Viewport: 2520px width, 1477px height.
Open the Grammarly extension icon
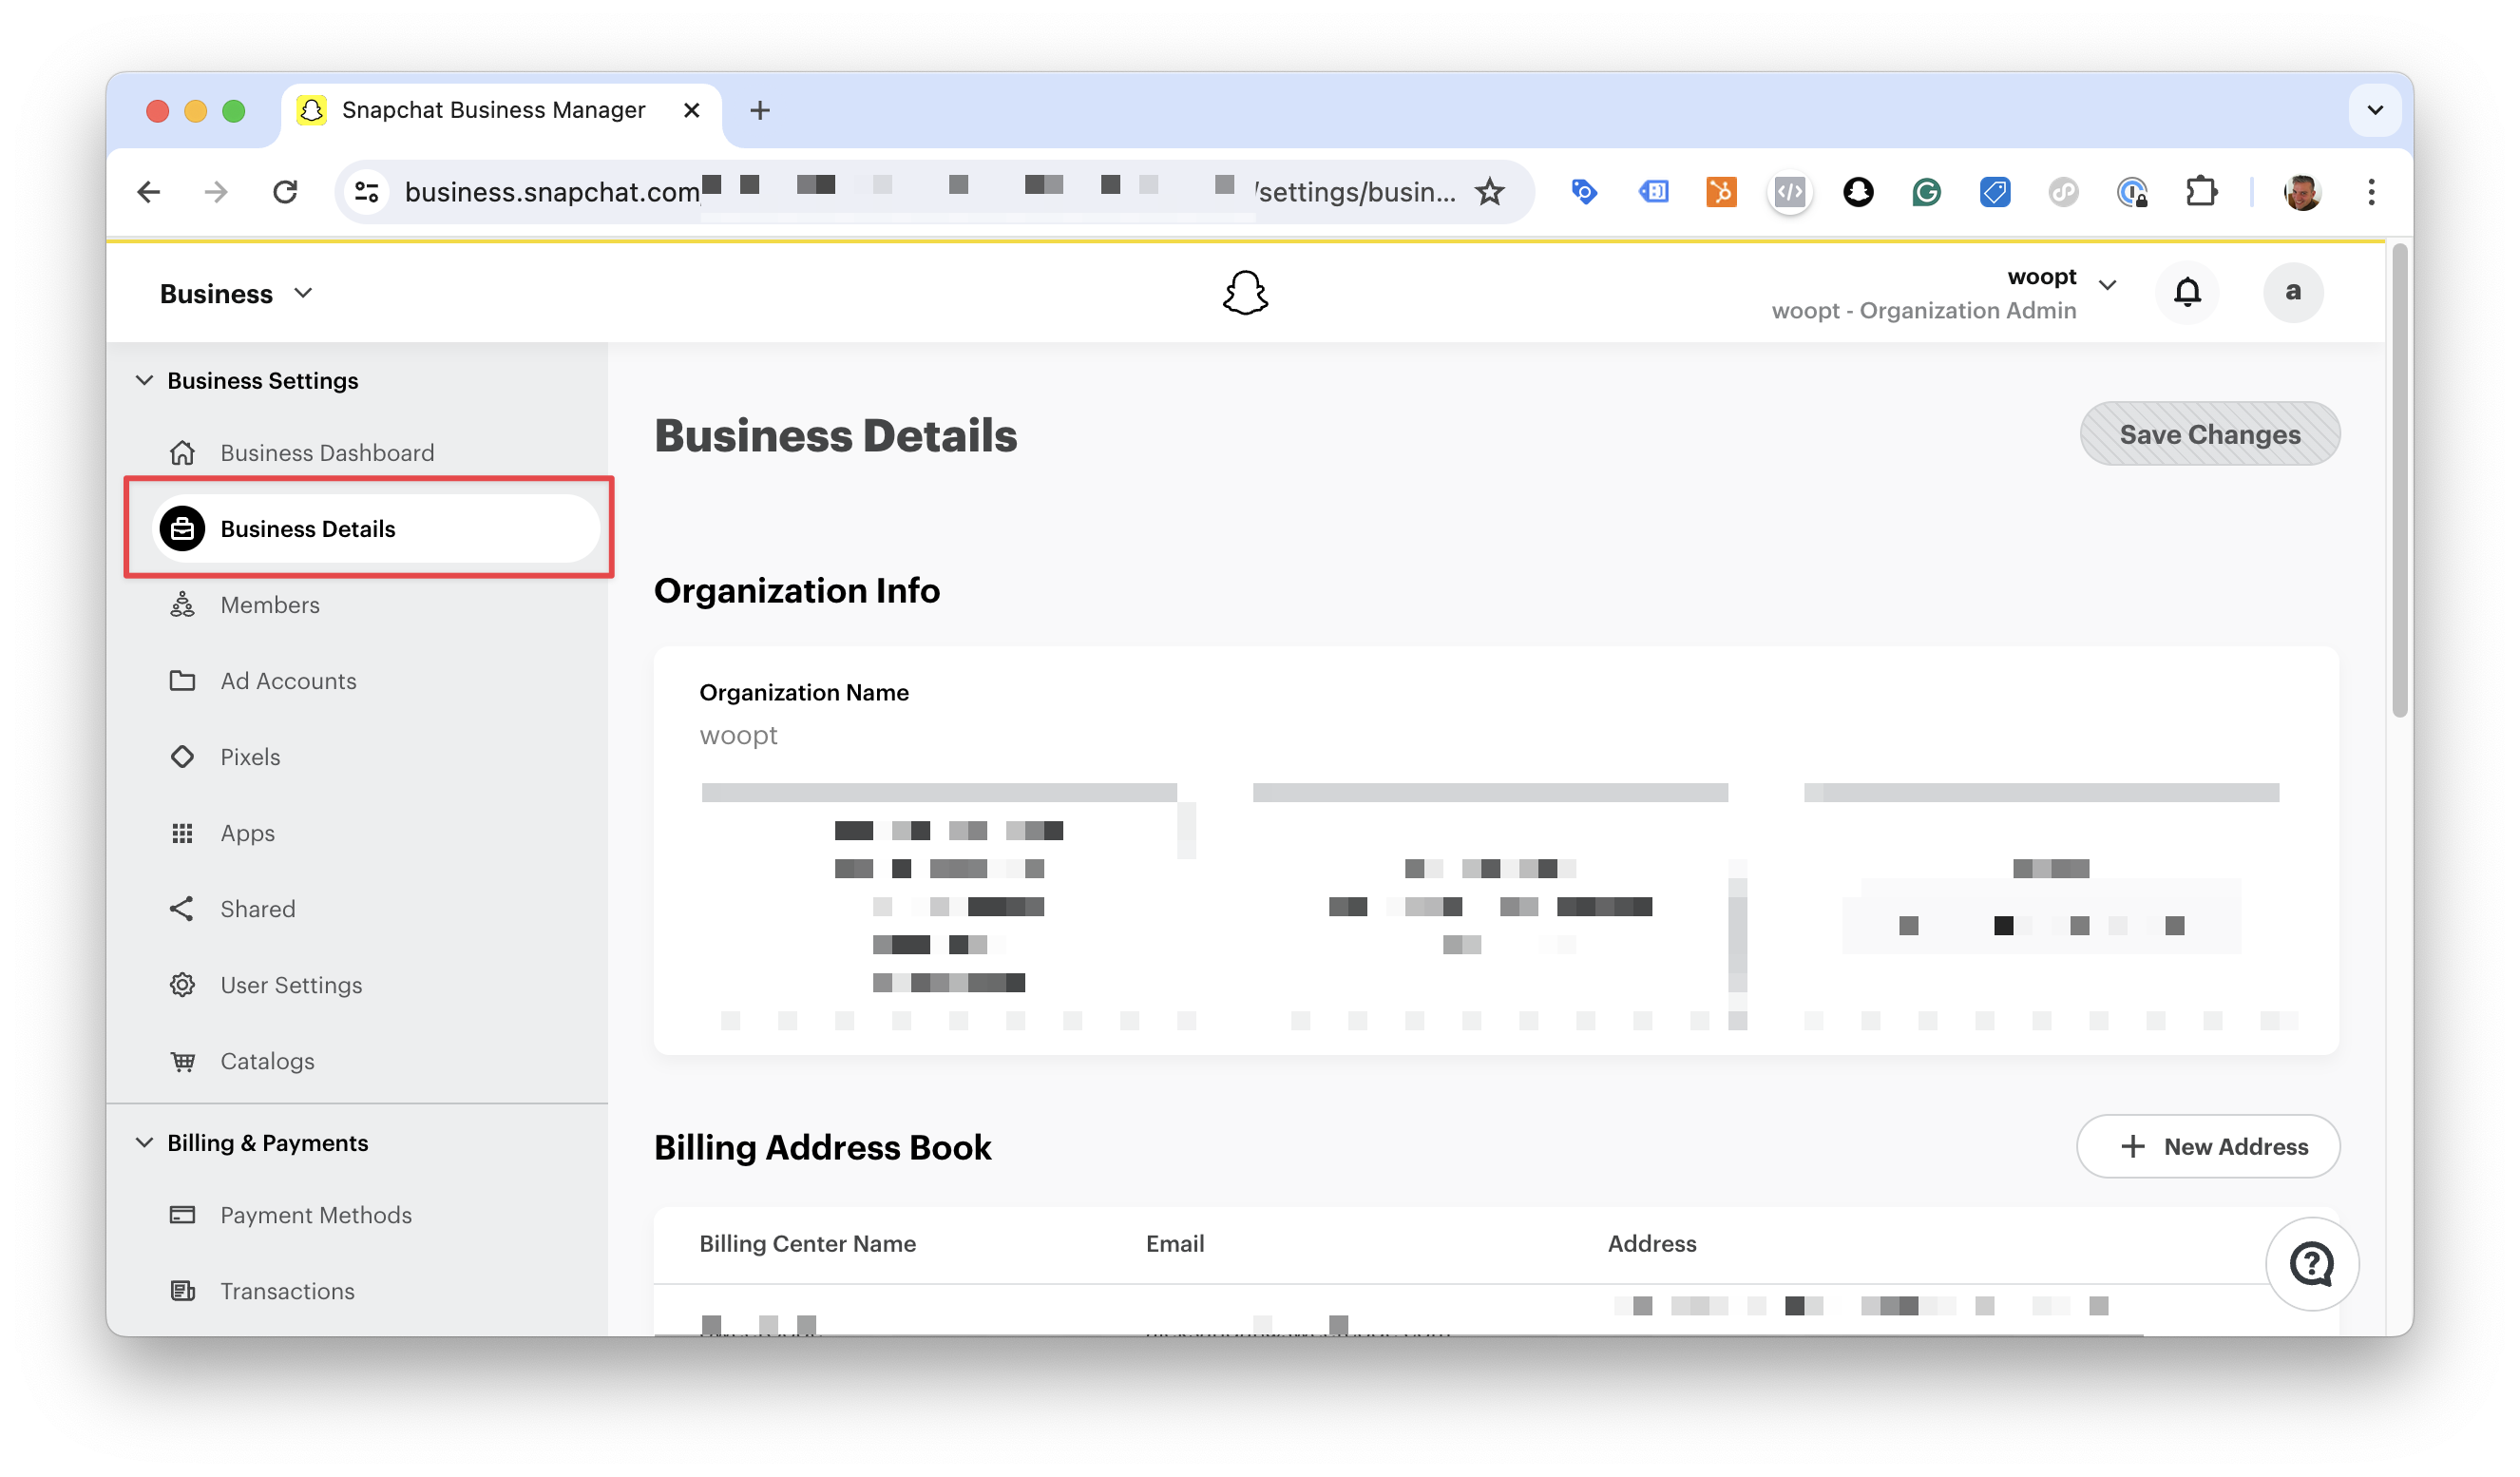tap(1926, 192)
